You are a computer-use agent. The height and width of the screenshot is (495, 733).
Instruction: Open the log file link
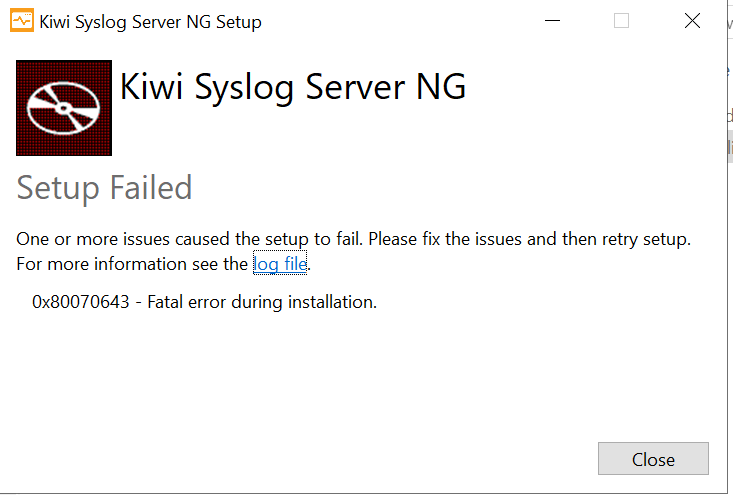click(x=280, y=264)
